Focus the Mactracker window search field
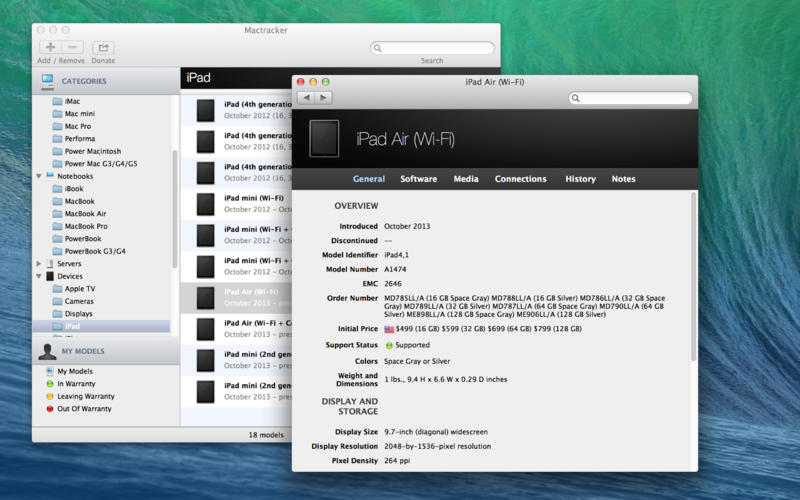This screenshot has height=500, width=800. [432, 48]
